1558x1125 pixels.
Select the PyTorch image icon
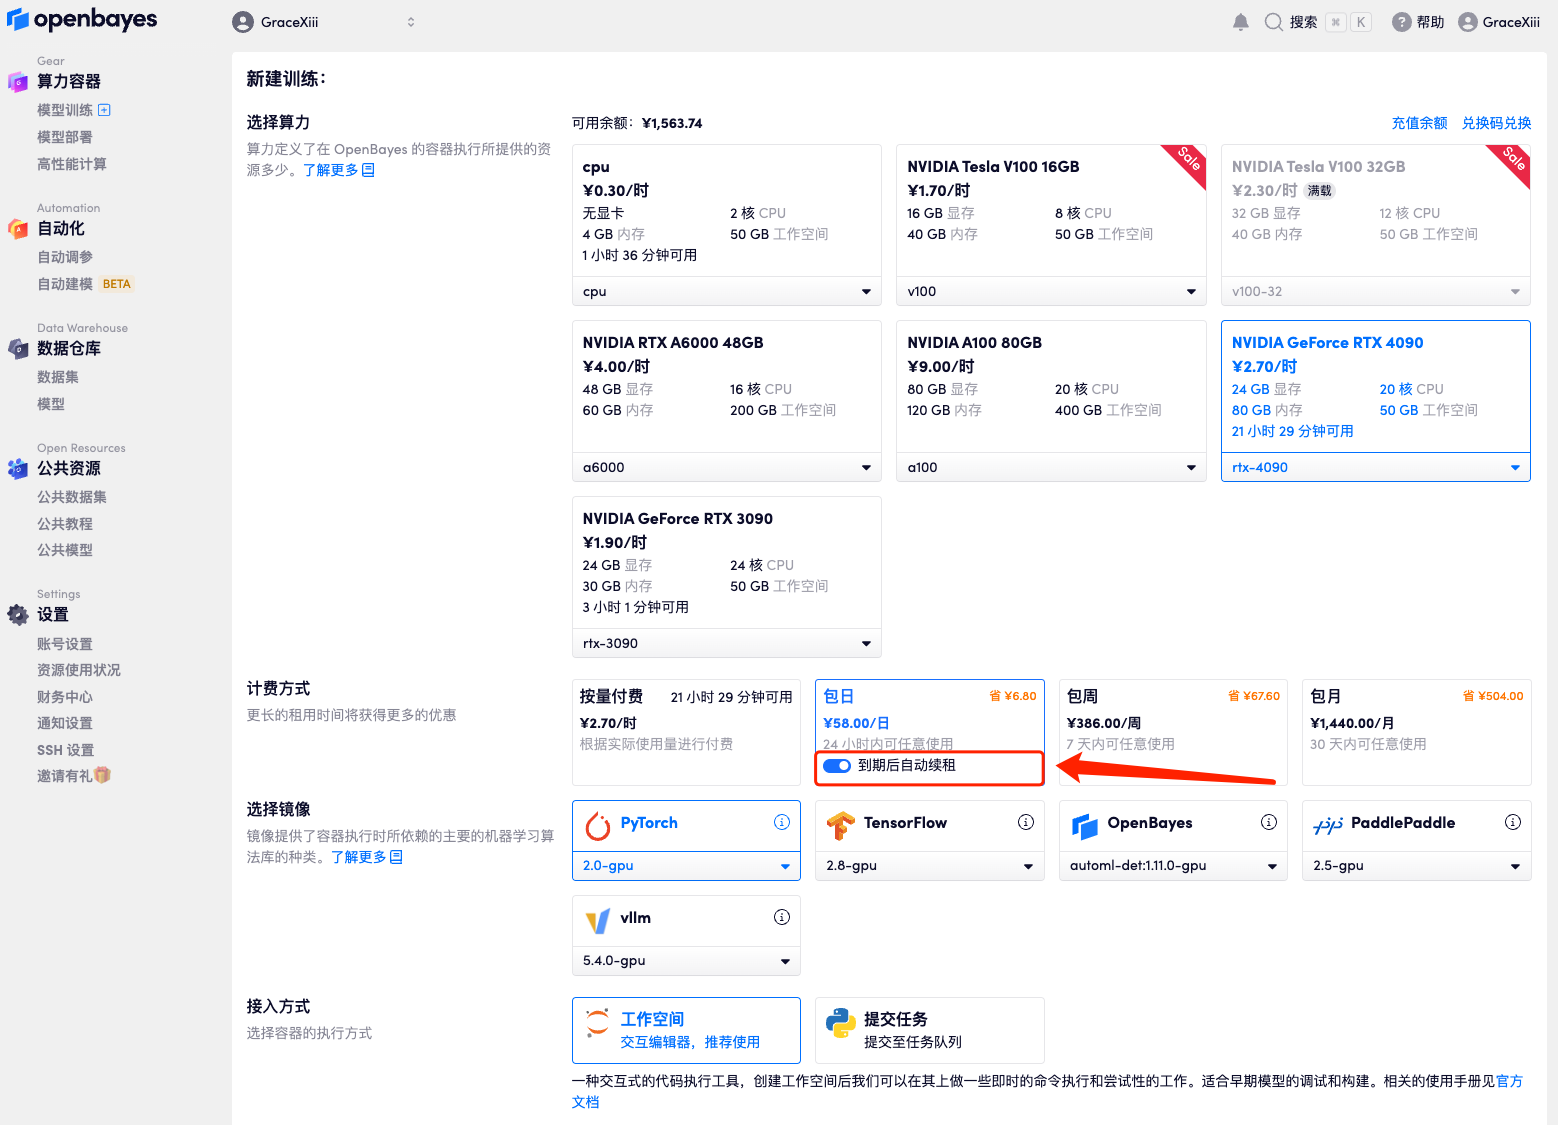coord(598,823)
